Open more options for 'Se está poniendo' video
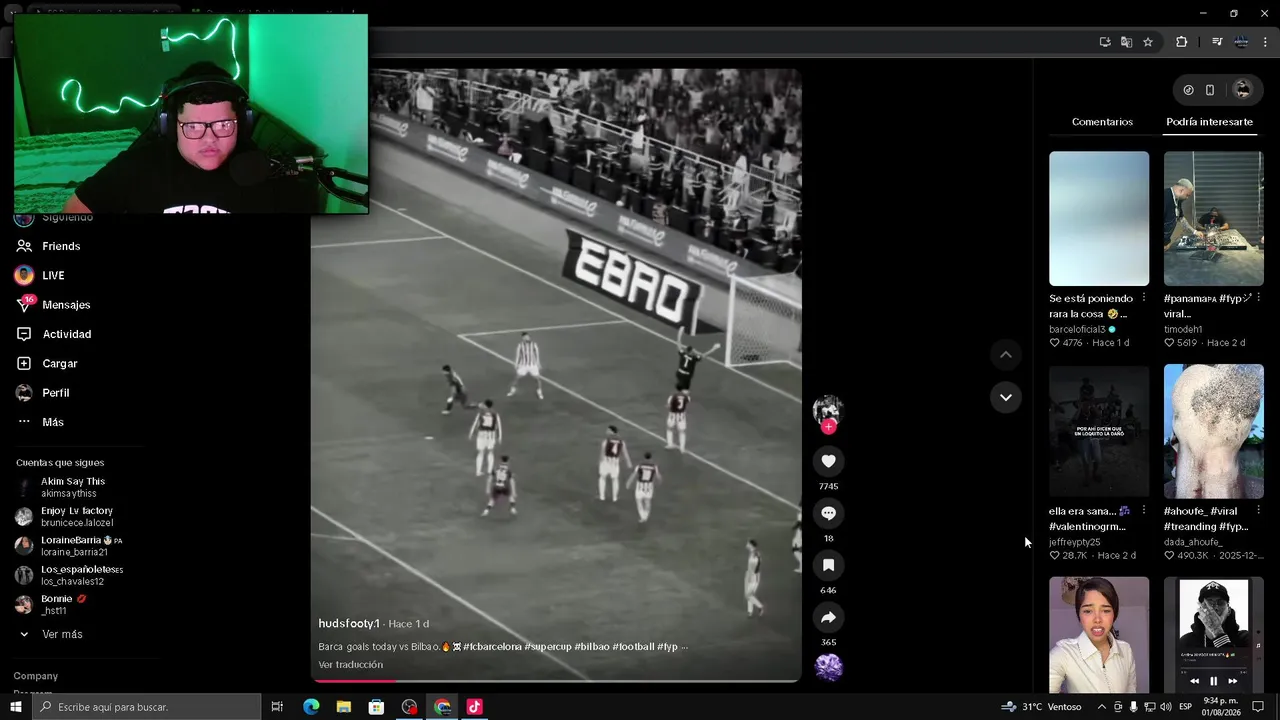This screenshot has width=1280, height=720. [1143, 298]
